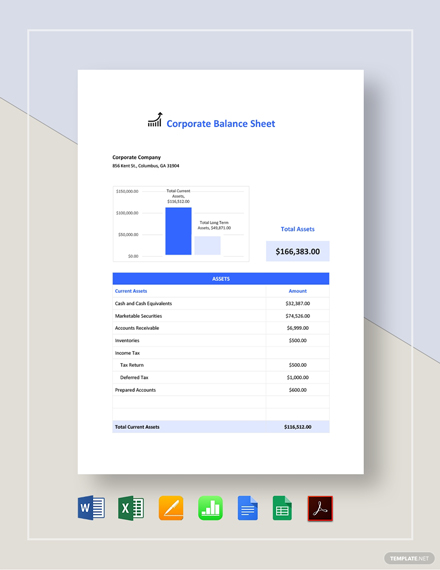
Task: Open the Google Docs format icon
Action: [248, 508]
